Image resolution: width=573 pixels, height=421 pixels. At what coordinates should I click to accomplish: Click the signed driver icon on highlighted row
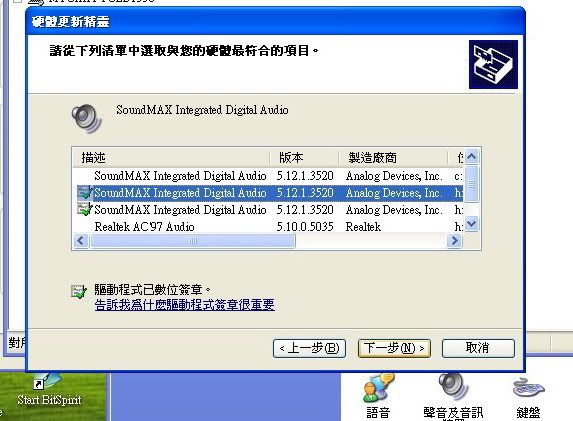coord(84,193)
